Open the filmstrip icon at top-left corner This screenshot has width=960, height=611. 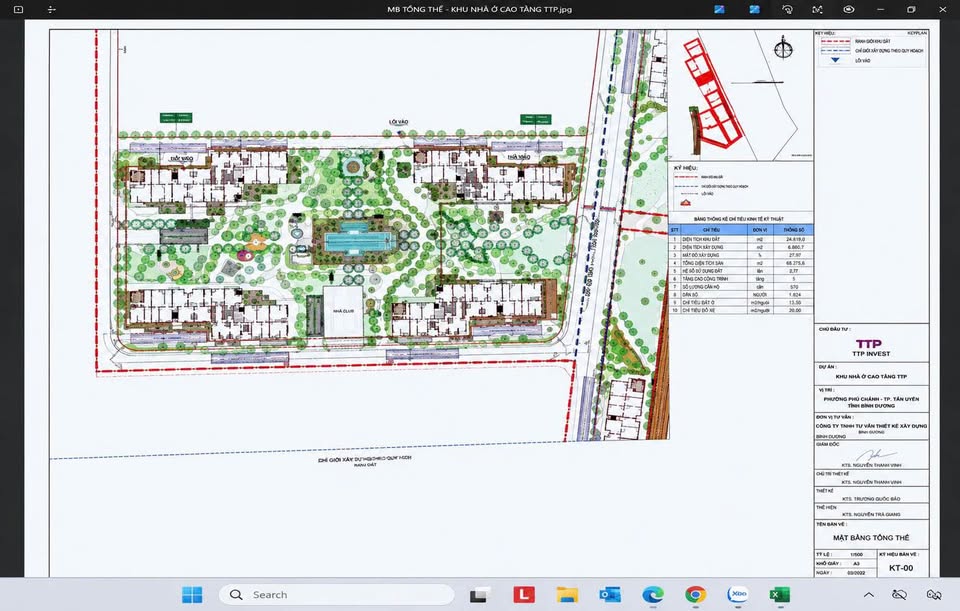click(x=18, y=9)
